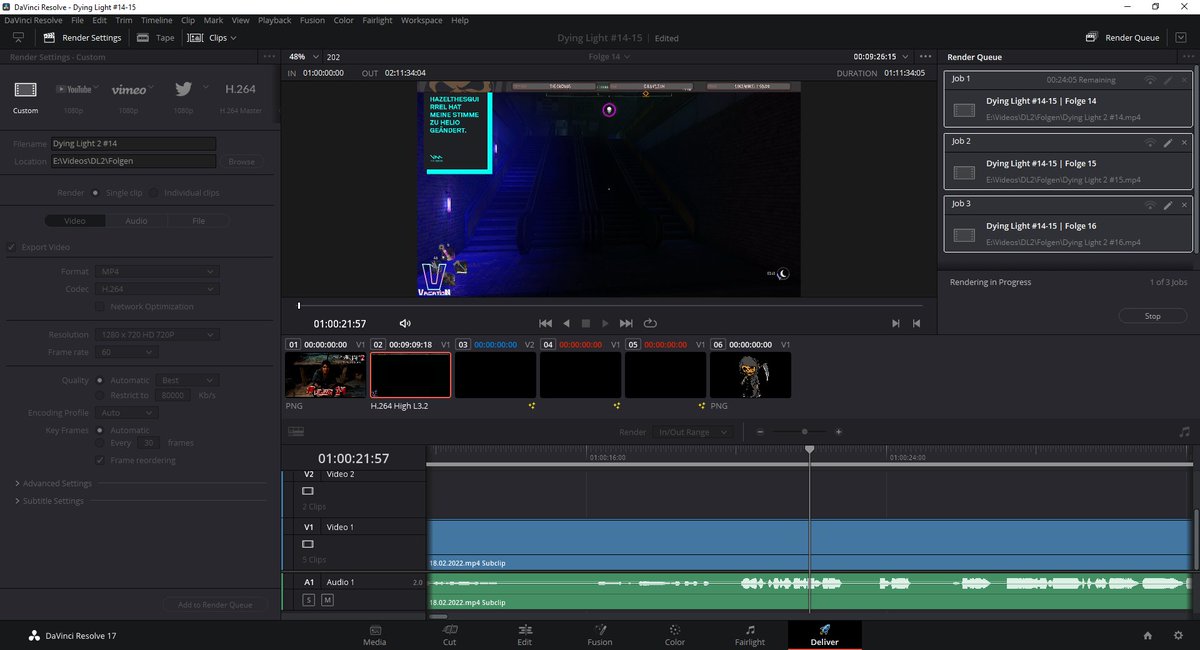Choose the YouTube render preset
This screenshot has width=1200, height=650.
click(73, 90)
